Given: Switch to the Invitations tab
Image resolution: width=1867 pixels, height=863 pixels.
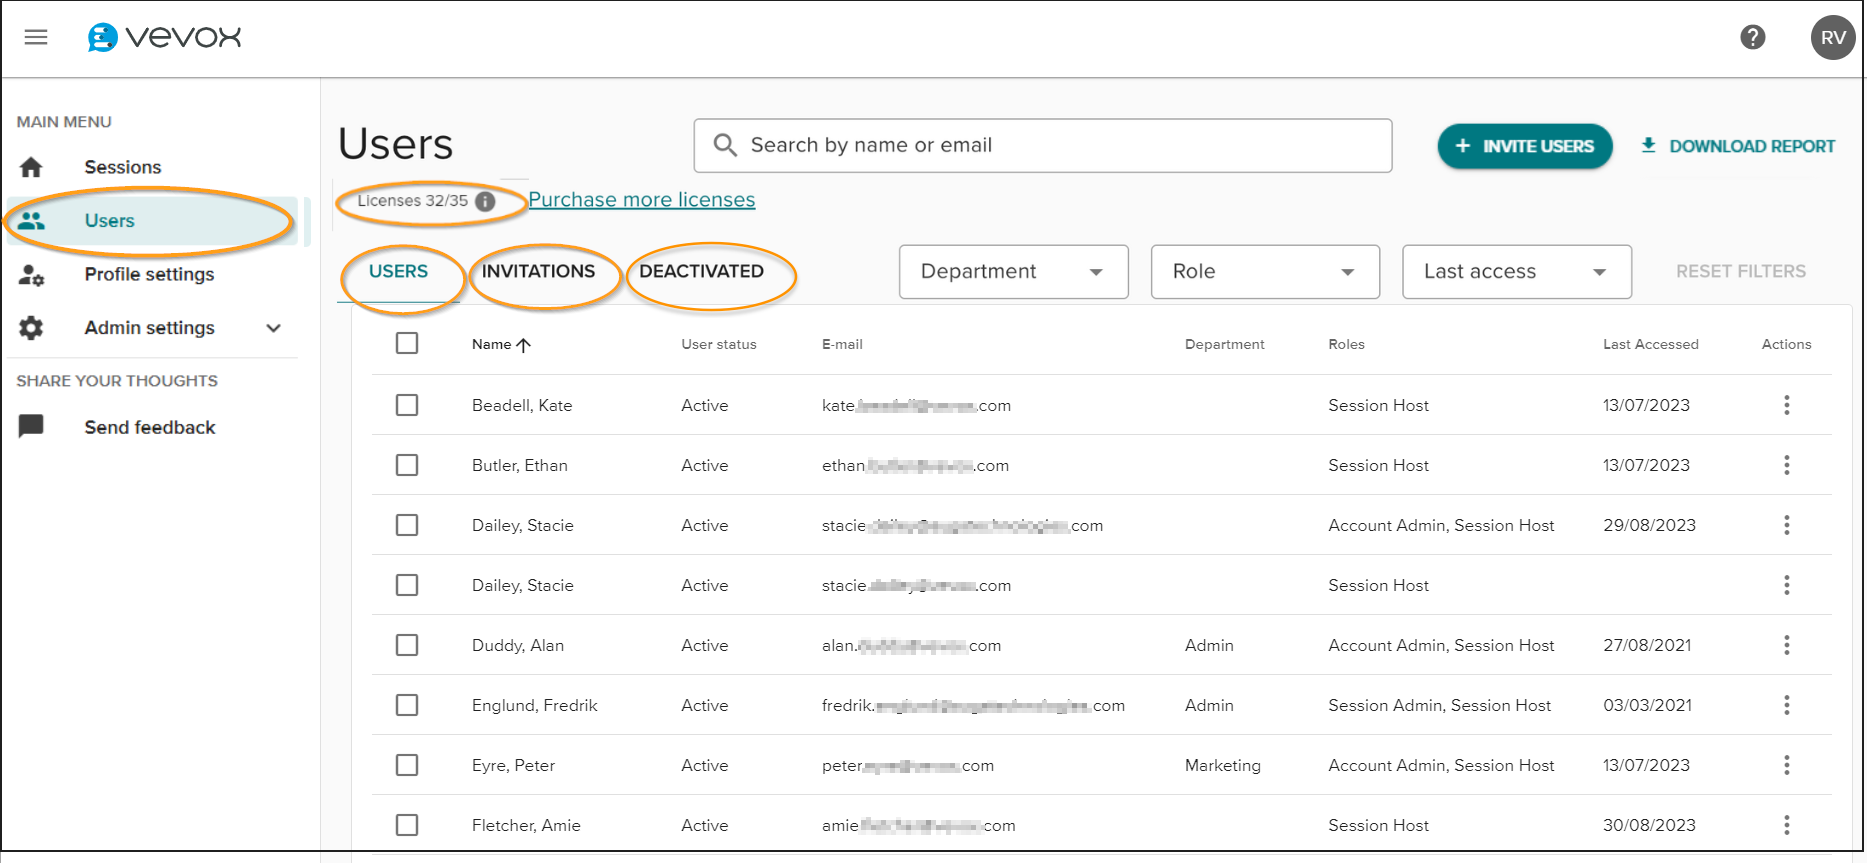Looking at the screenshot, I should 538,272.
